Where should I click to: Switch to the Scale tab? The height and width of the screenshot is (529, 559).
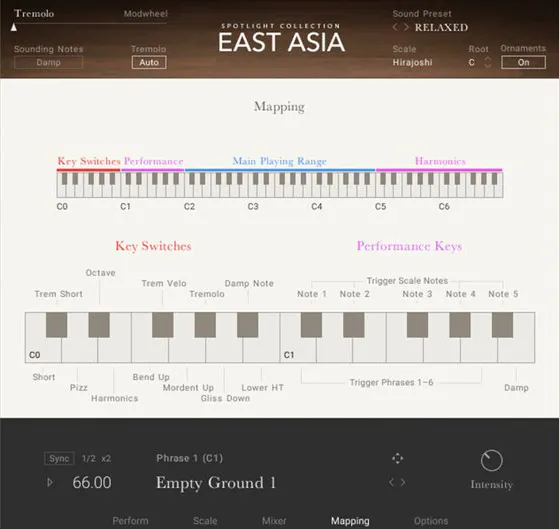click(x=205, y=520)
